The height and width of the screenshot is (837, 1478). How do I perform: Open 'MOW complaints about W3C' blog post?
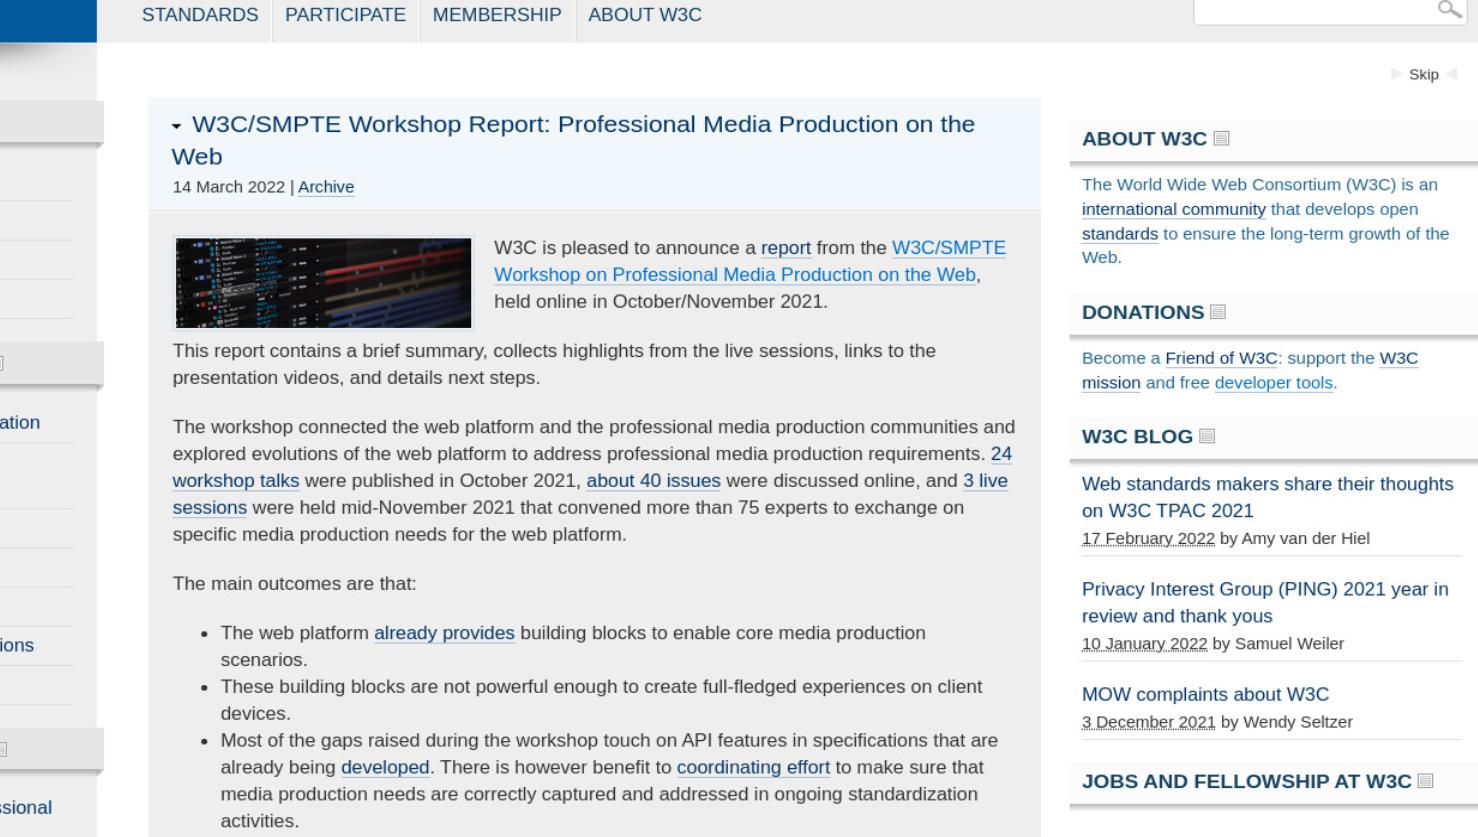tap(1205, 694)
